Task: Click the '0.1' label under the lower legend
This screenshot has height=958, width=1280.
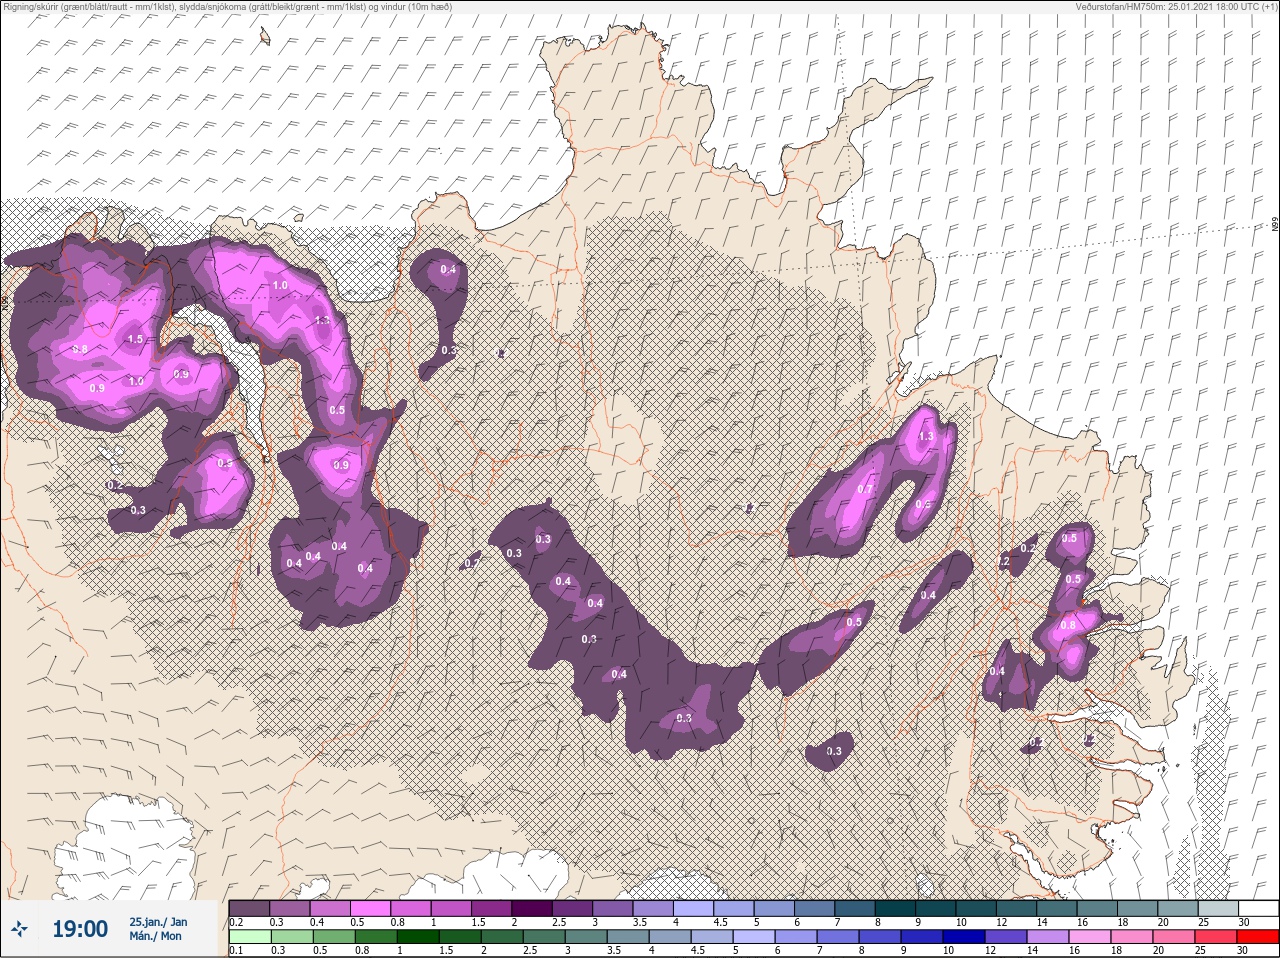Action: coord(236,951)
